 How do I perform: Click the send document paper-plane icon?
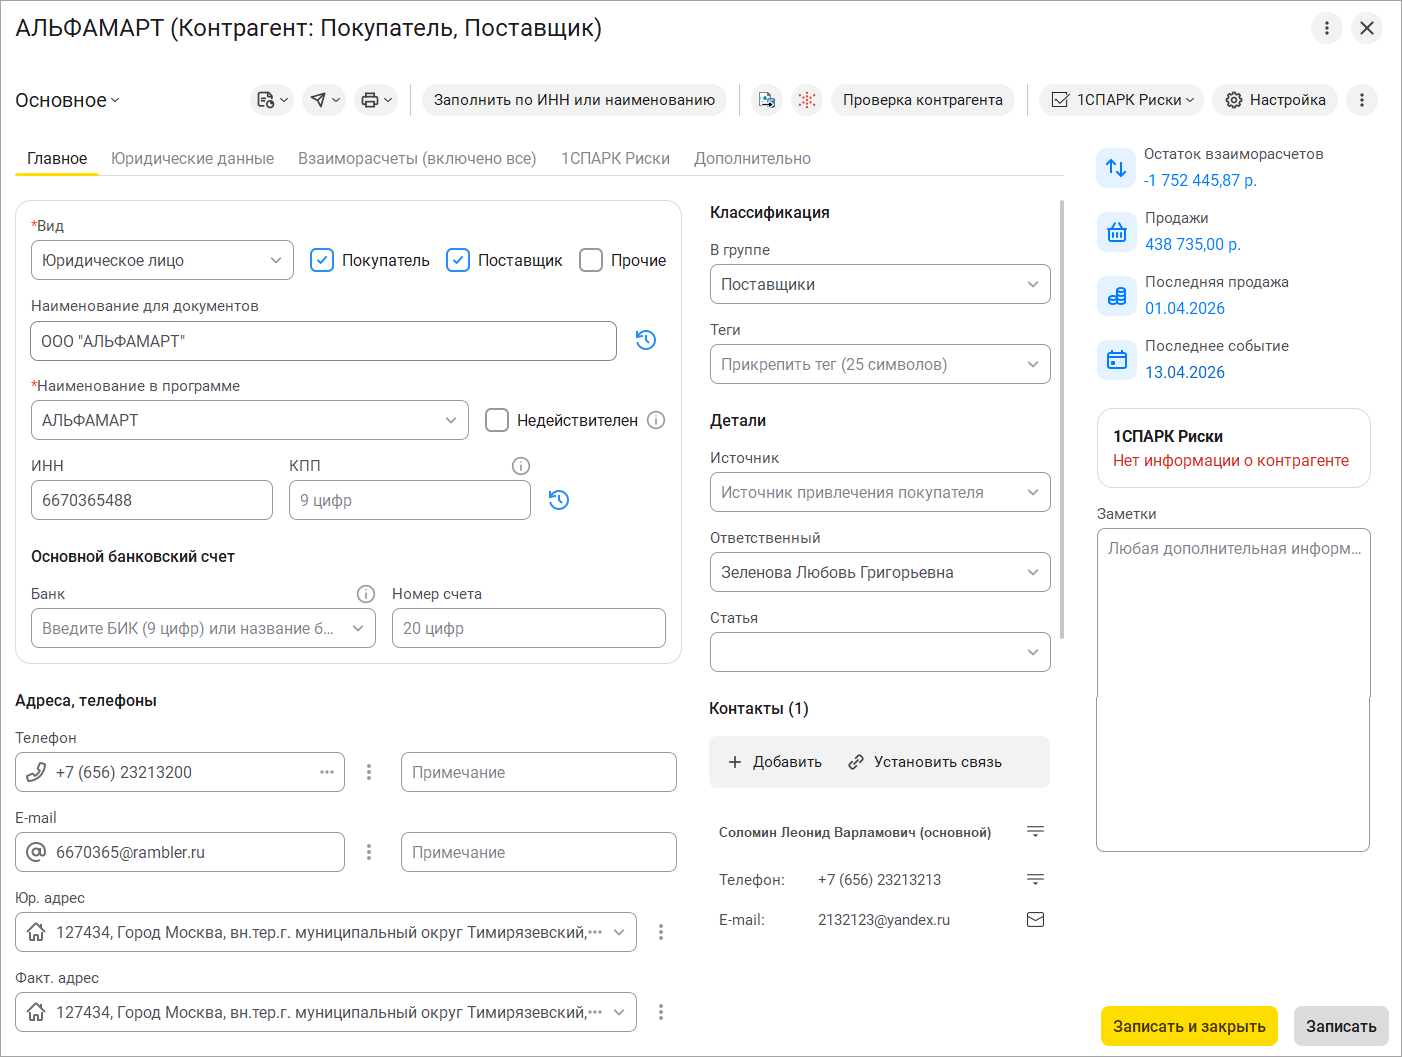coord(319,100)
